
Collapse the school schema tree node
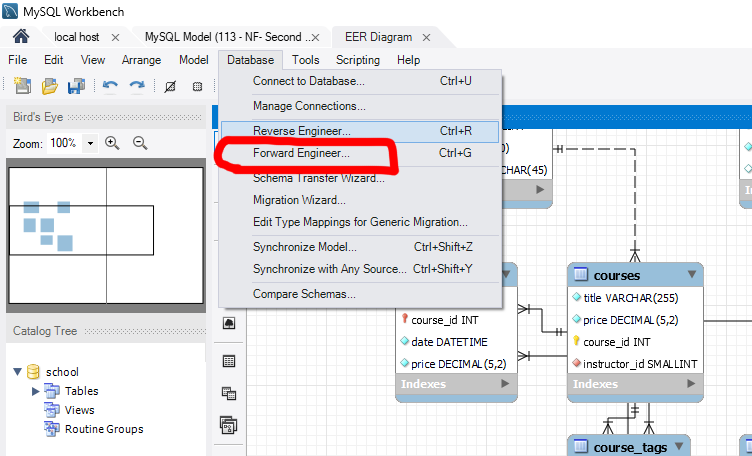(x=18, y=371)
